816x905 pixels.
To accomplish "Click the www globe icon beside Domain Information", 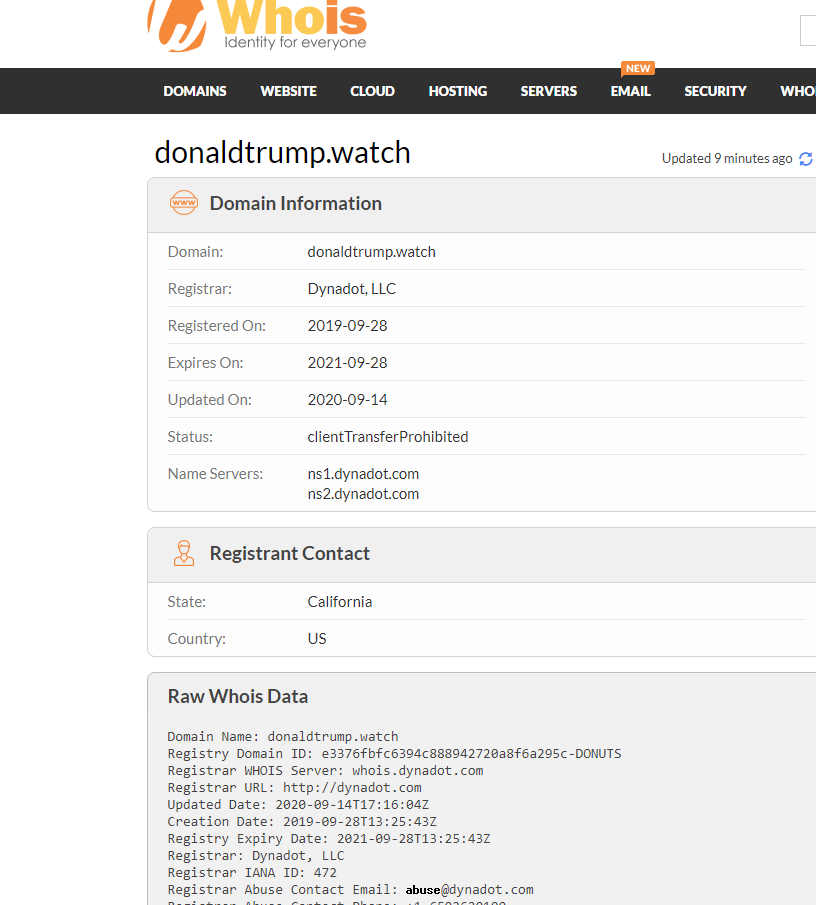I will click(x=184, y=203).
